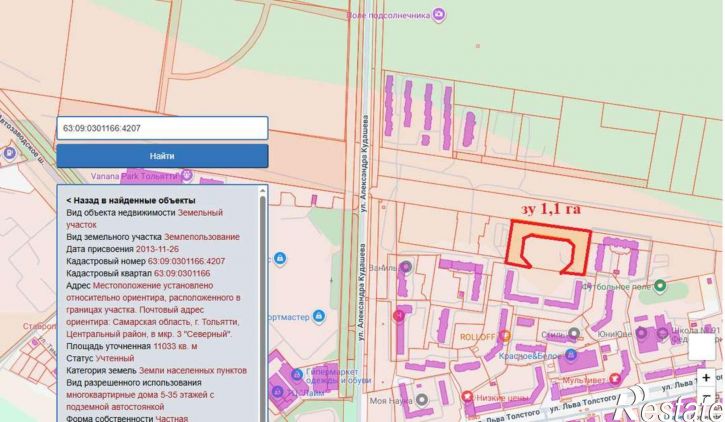Click the gas station icon near Автозаводское ш.

coord(9,153)
